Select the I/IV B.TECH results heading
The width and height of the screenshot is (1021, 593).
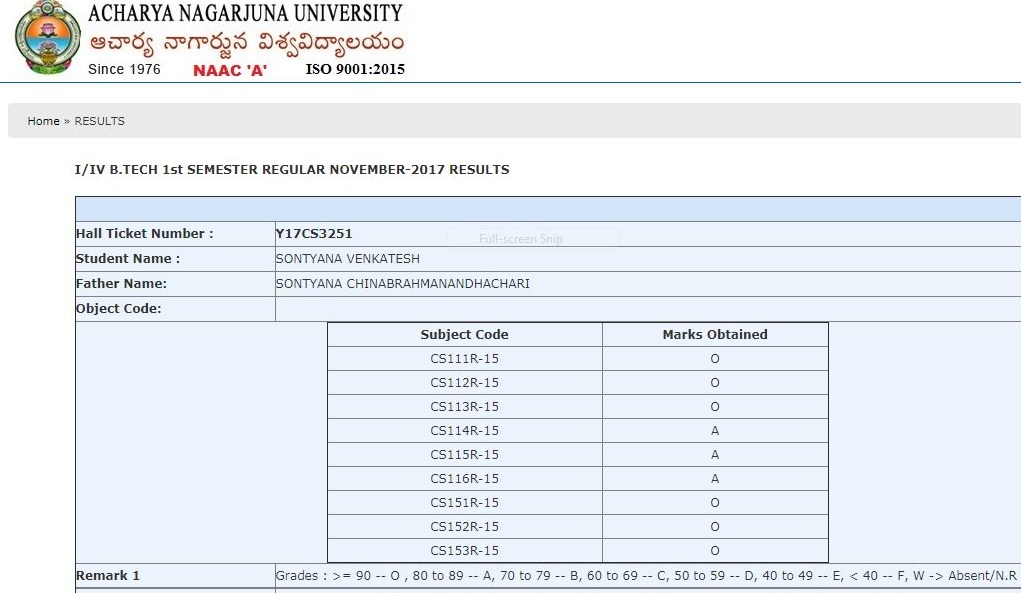pos(292,170)
